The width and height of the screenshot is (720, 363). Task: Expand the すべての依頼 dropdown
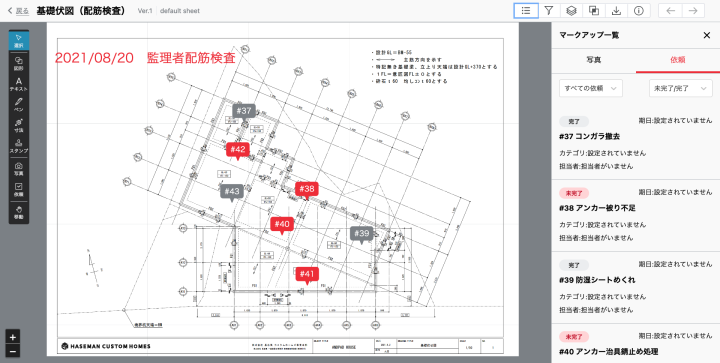click(x=591, y=88)
